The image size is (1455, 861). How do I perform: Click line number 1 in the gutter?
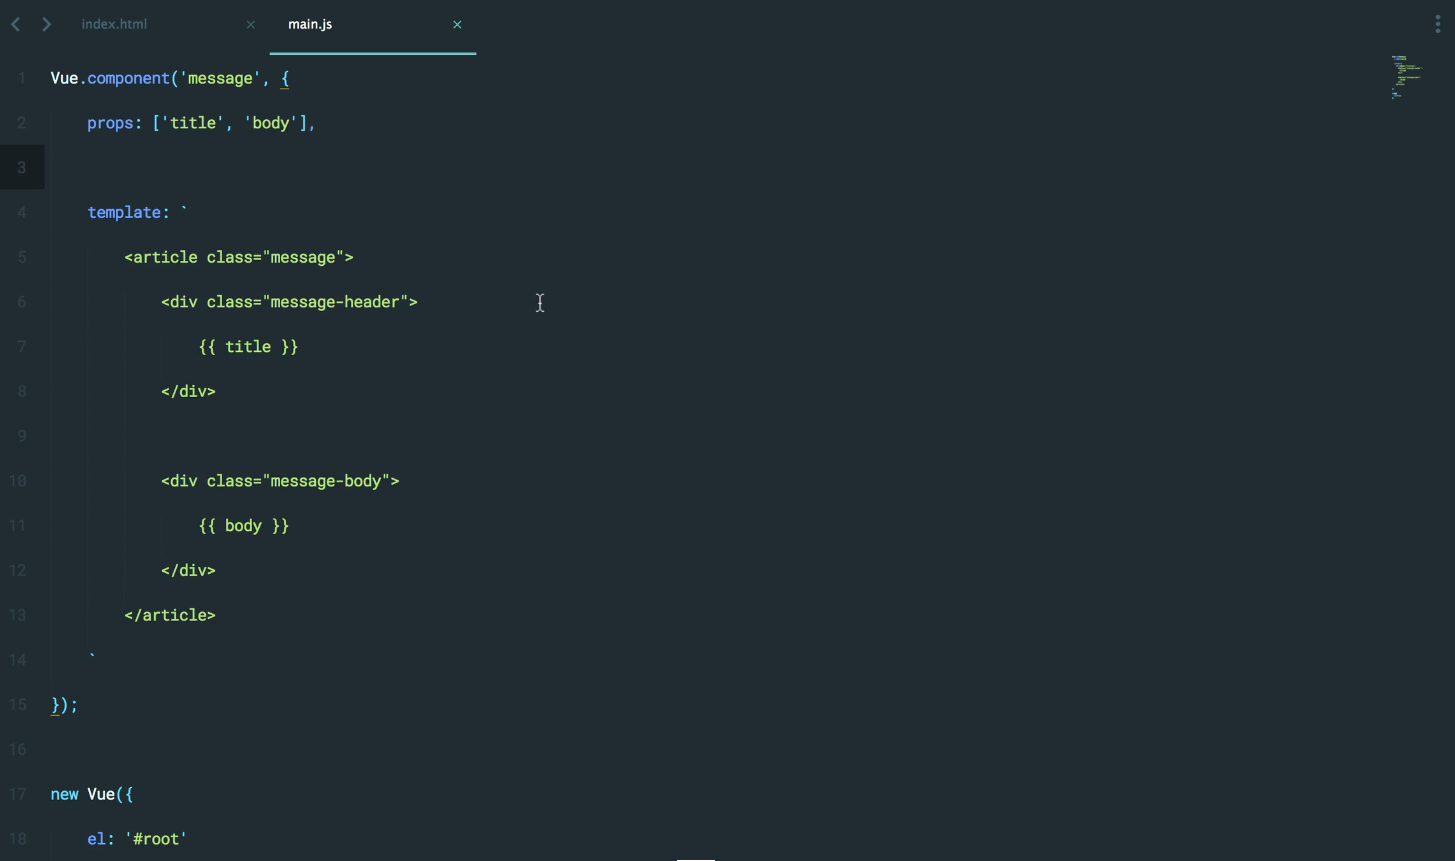22,78
